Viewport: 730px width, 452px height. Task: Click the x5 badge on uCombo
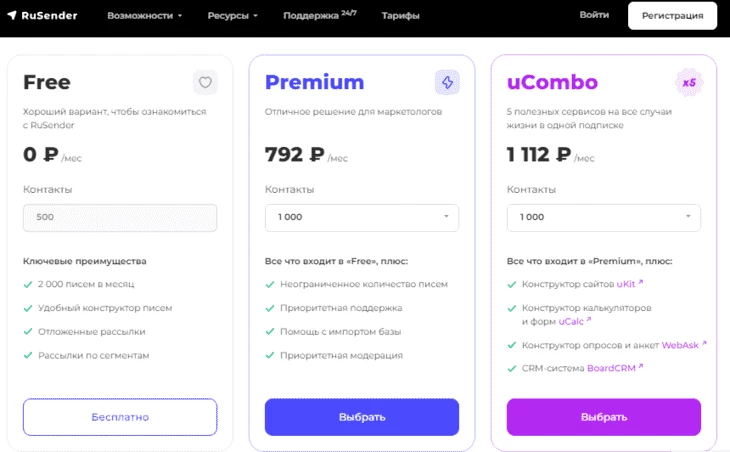[x=689, y=83]
